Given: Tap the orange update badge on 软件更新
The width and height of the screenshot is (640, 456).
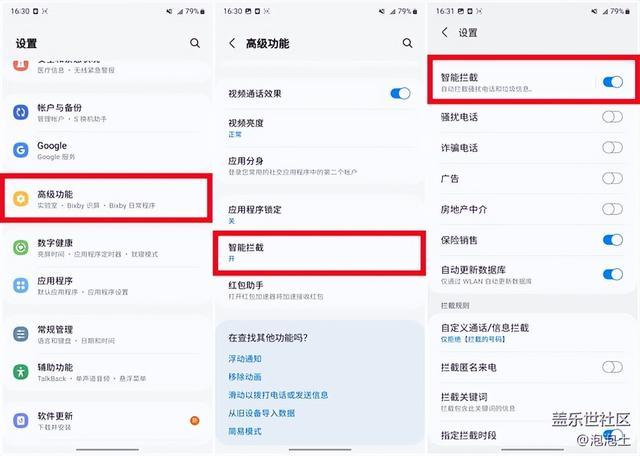Looking at the screenshot, I should (x=195, y=420).
